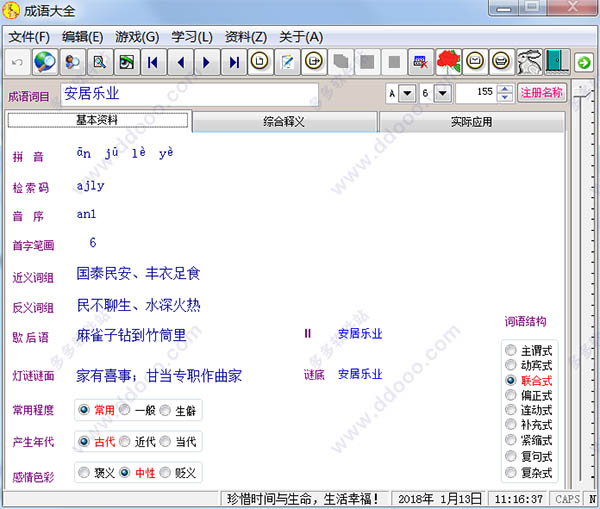
Task: Open the 游戏(G) menu
Action: point(137,37)
